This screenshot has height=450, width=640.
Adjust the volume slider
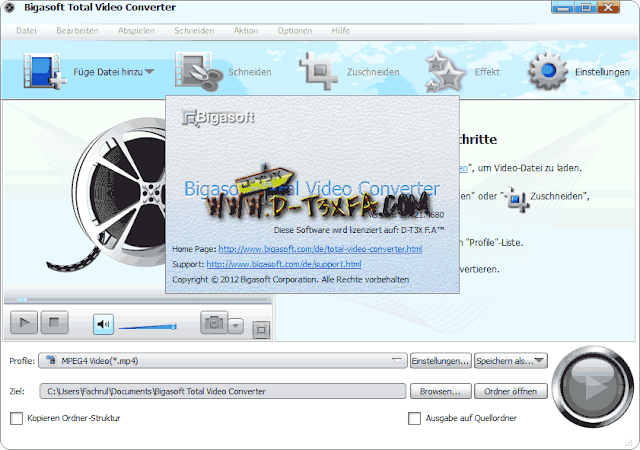coord(148,326)
